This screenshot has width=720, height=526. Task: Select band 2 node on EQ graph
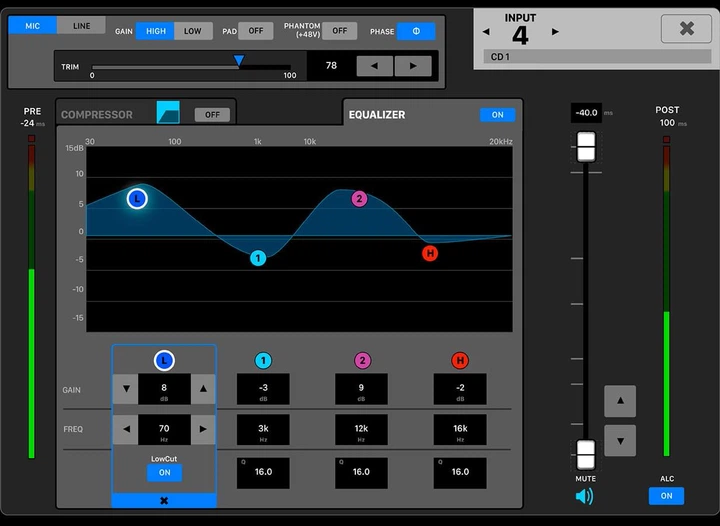(x=360, y=199)
